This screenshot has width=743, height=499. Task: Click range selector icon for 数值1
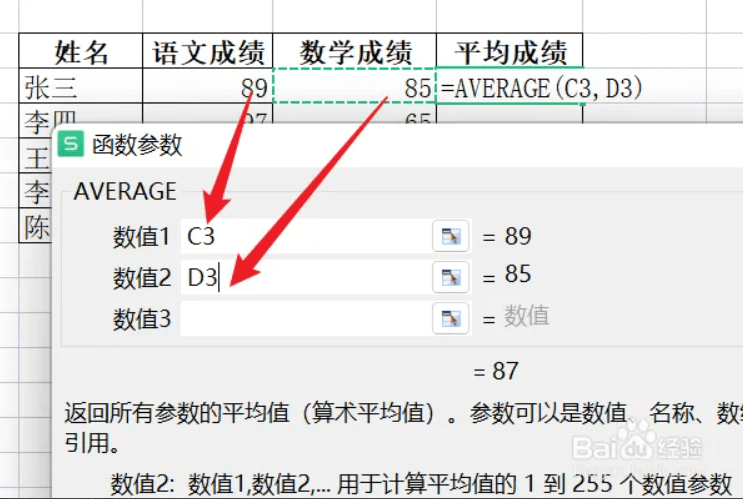point(451,237)
